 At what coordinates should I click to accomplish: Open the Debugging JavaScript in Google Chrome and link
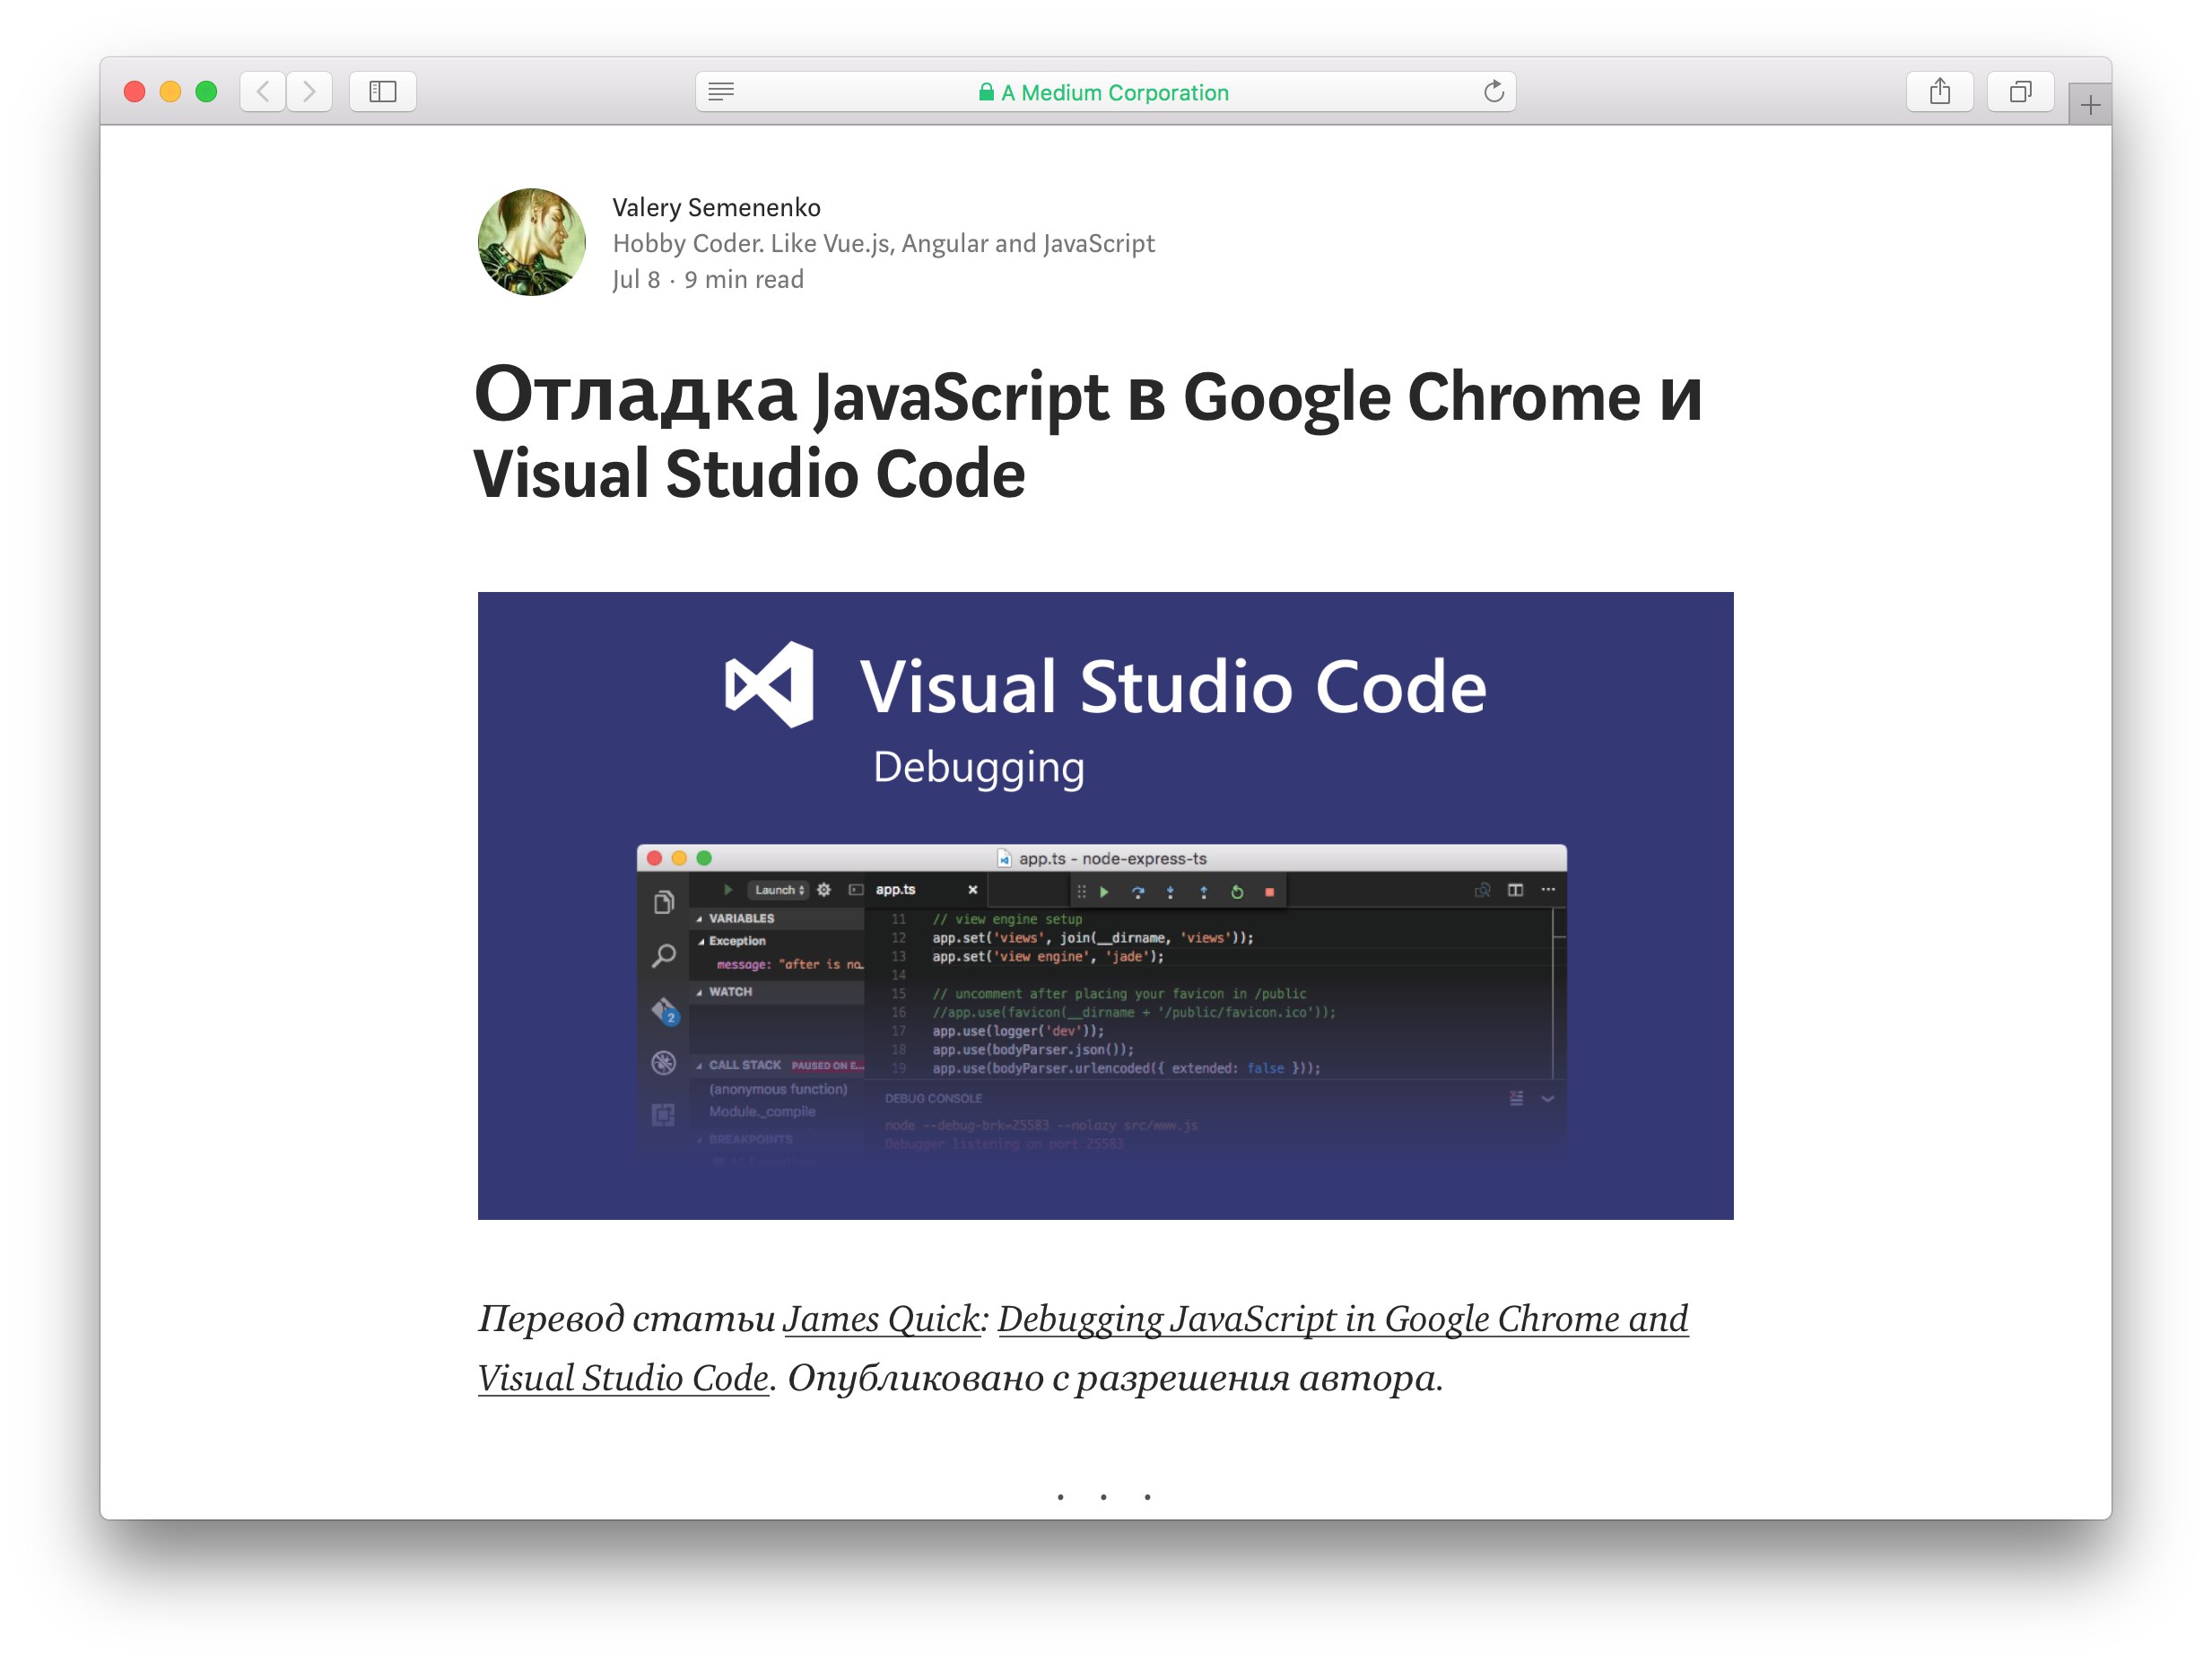pos(1343,1319)
